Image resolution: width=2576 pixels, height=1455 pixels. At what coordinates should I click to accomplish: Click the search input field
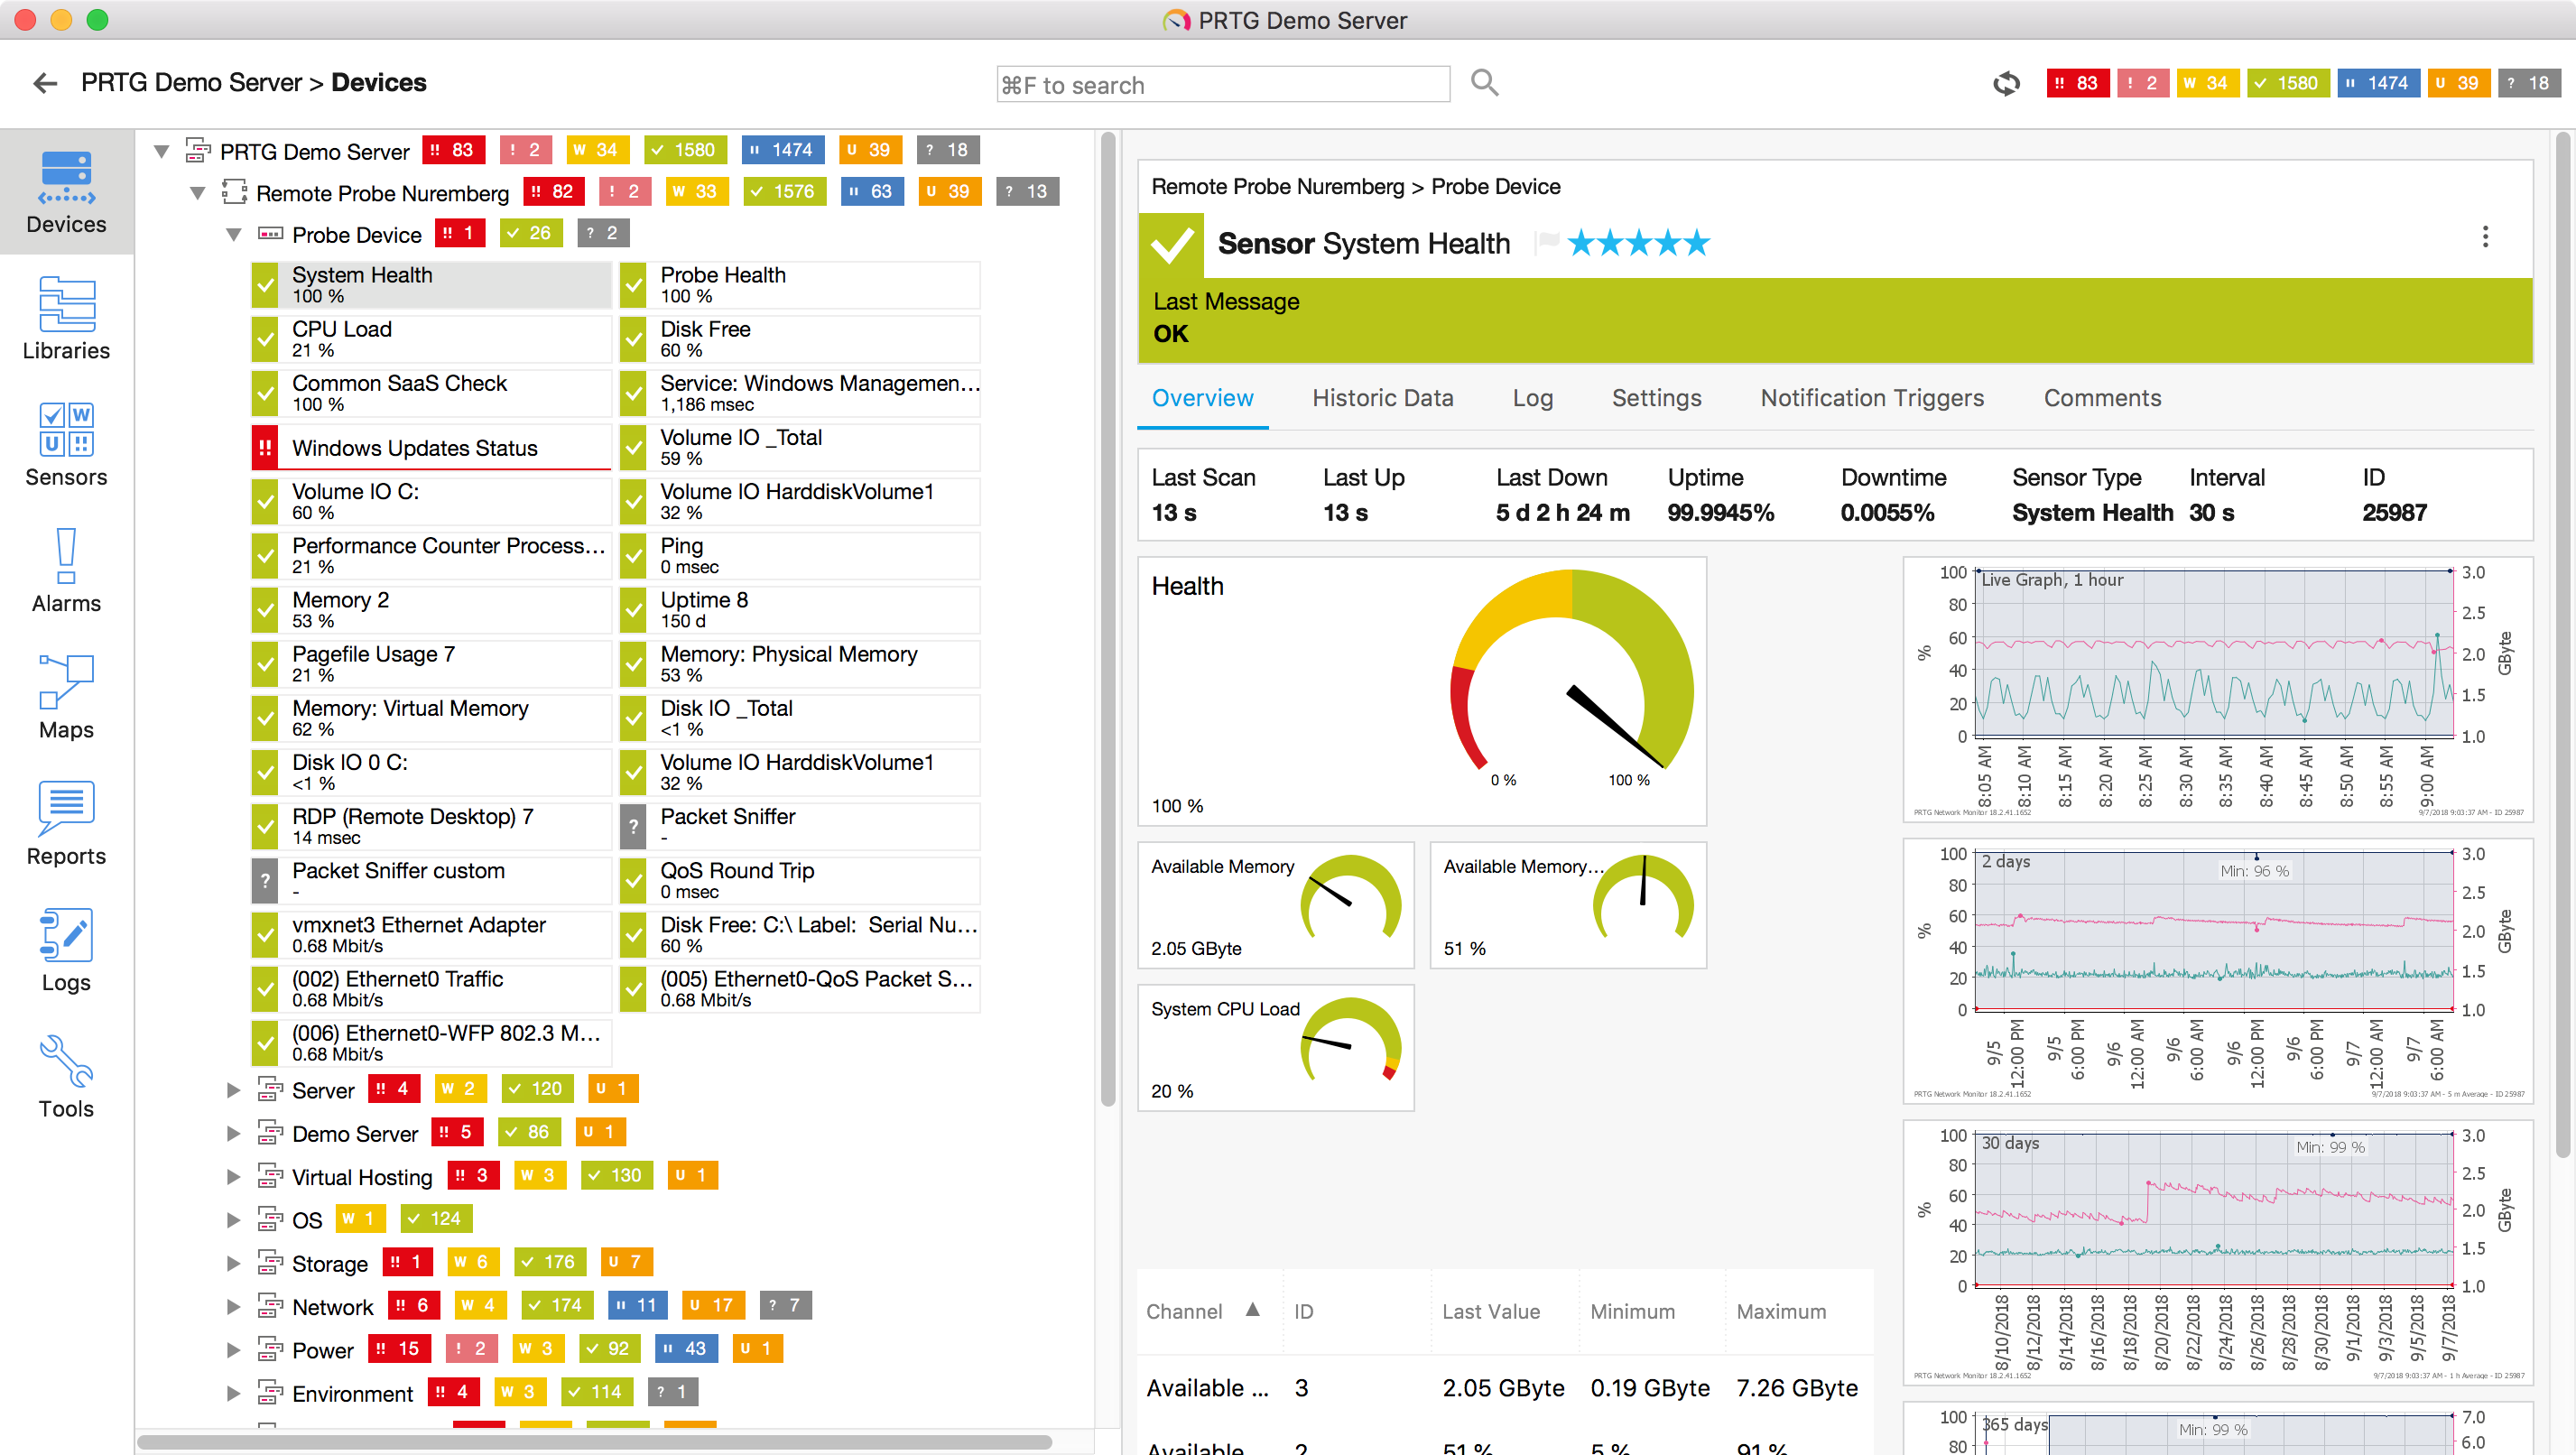[x=1221, y=83]
